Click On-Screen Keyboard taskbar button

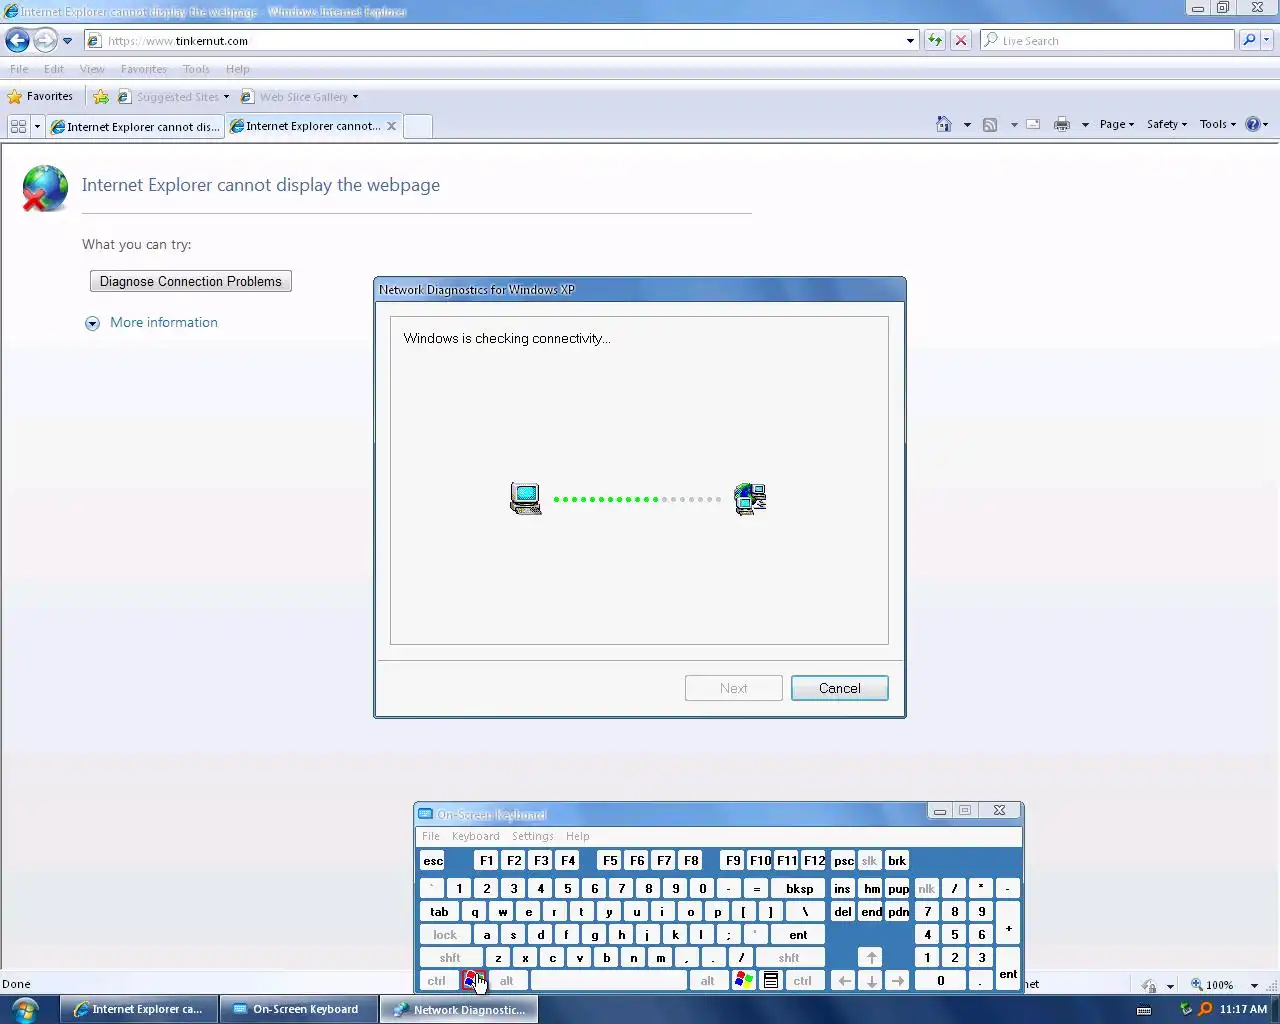pyautogui.click(x=297, y=1009)
